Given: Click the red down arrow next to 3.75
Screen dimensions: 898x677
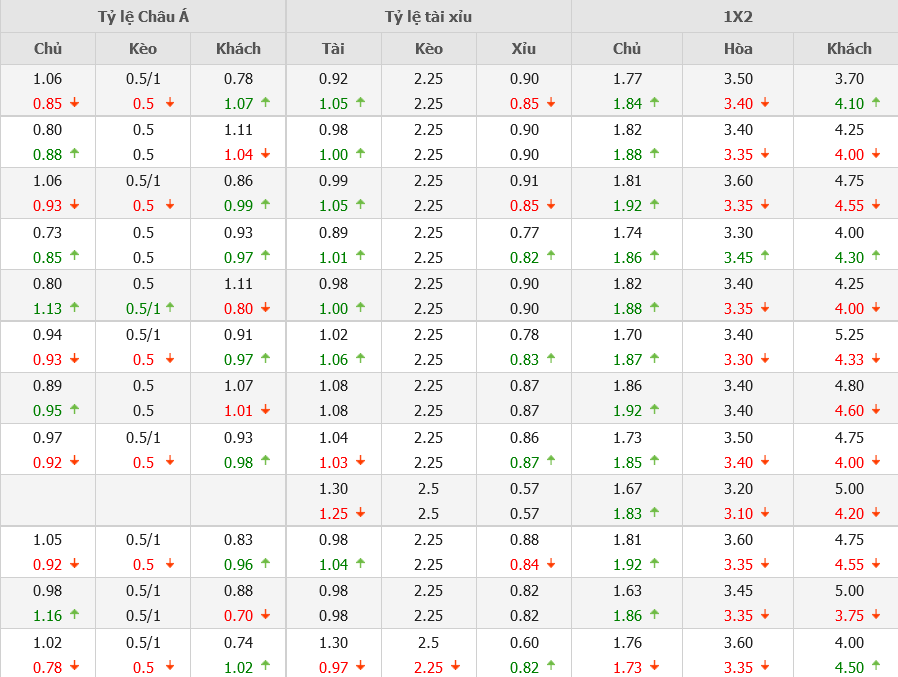Looking at the screenshot, I should pyautogui.click(x=876, y=615).
